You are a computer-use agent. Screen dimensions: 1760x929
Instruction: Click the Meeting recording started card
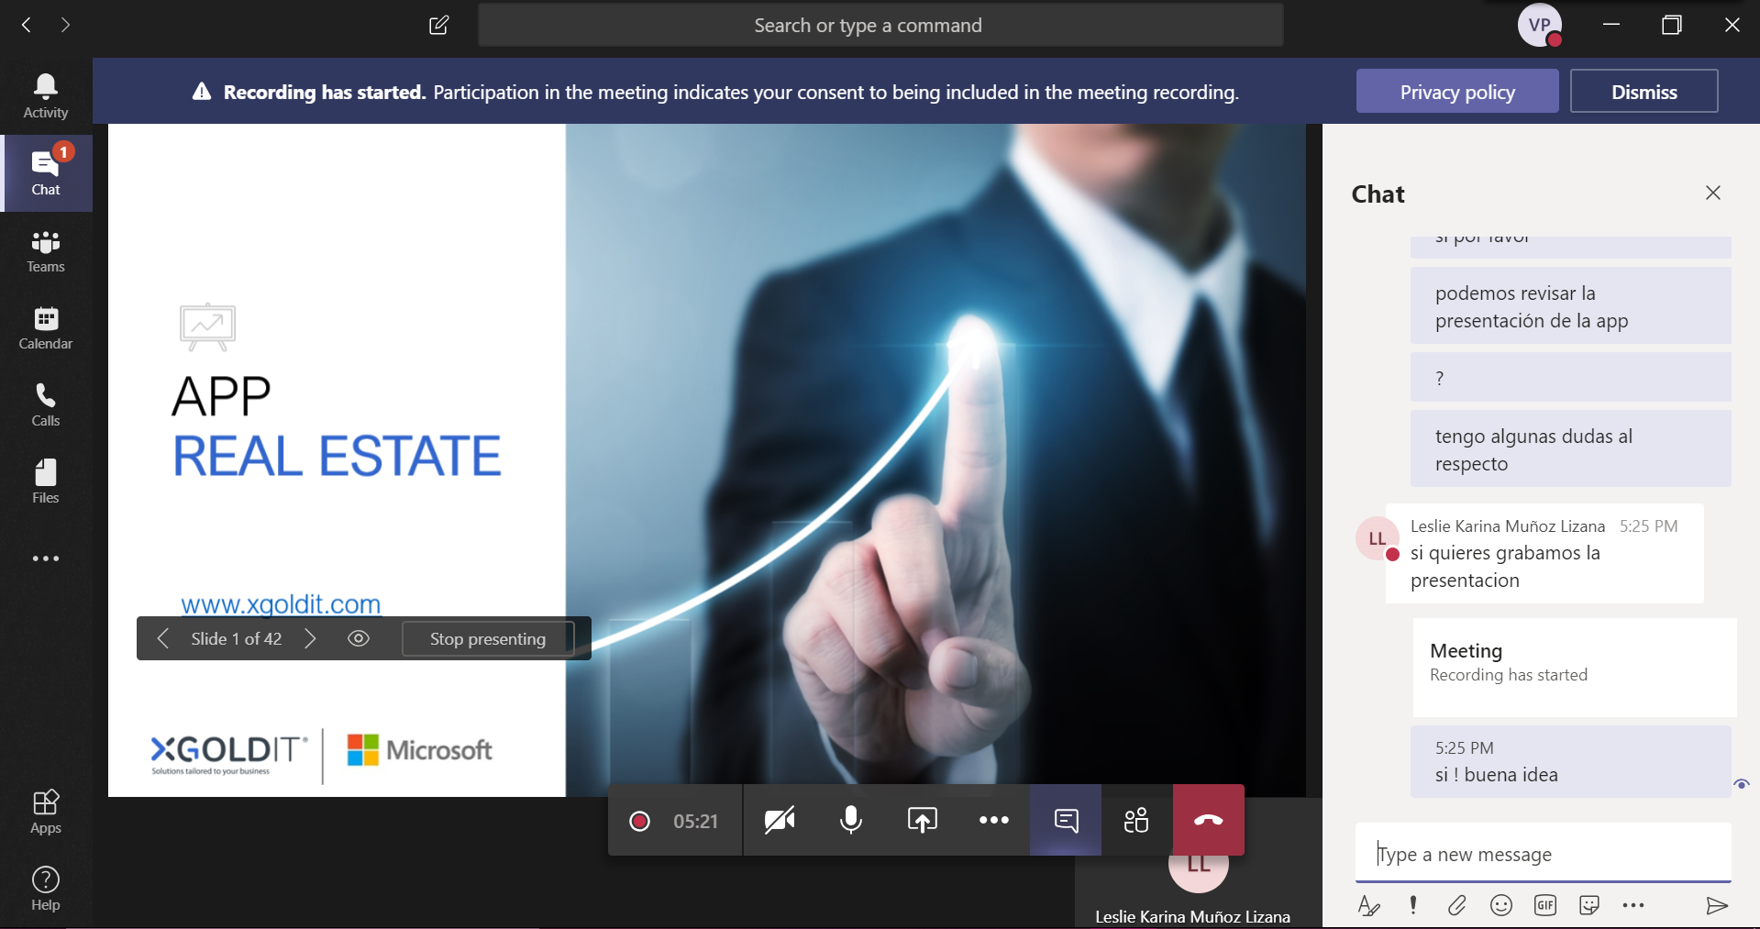pyautogui.click(x=1574, y=666)
